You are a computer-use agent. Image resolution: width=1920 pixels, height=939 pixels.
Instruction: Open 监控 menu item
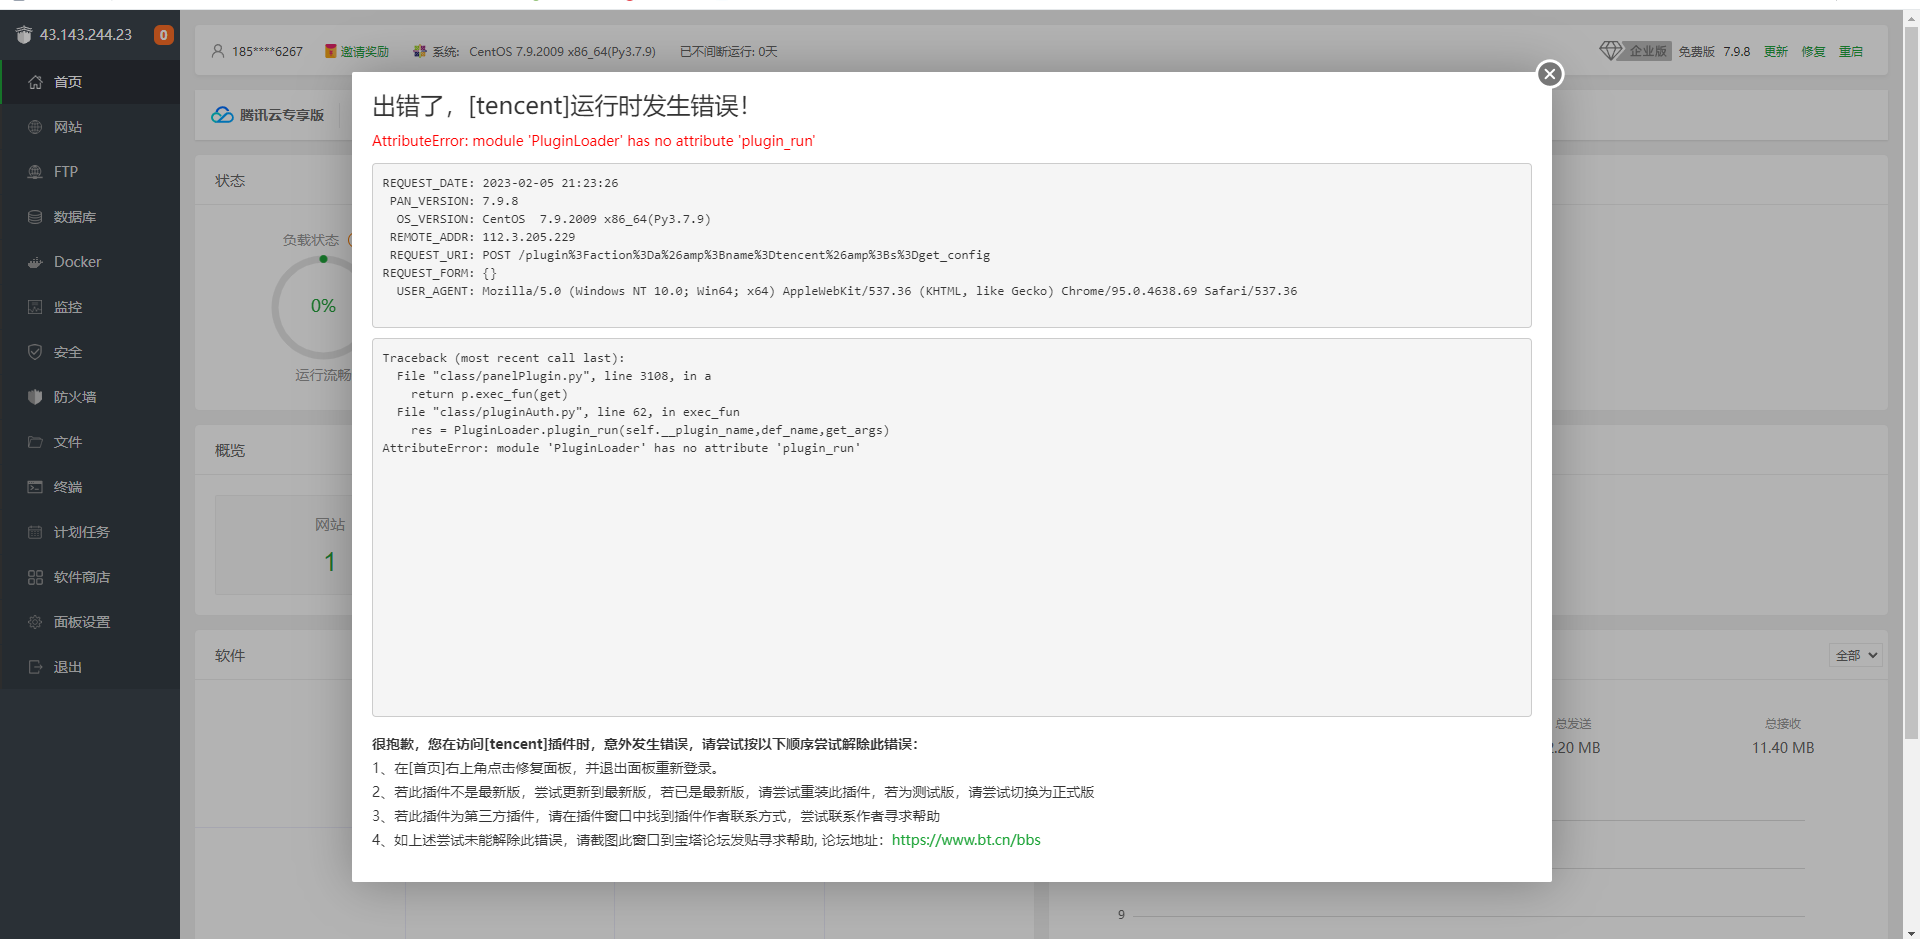click(x=90, y=307)
